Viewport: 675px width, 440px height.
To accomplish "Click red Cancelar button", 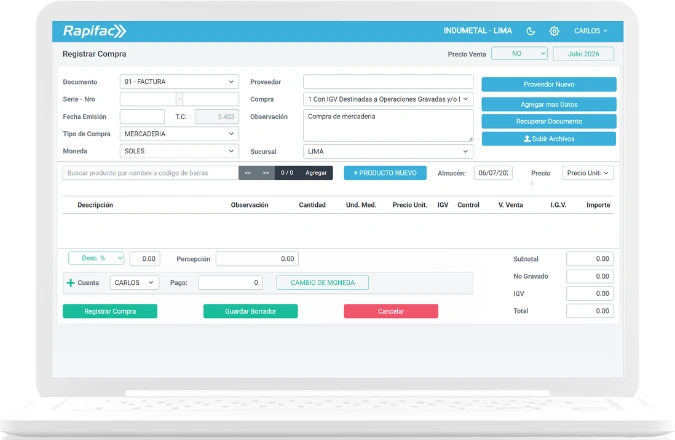I will [x=391, y=311].
